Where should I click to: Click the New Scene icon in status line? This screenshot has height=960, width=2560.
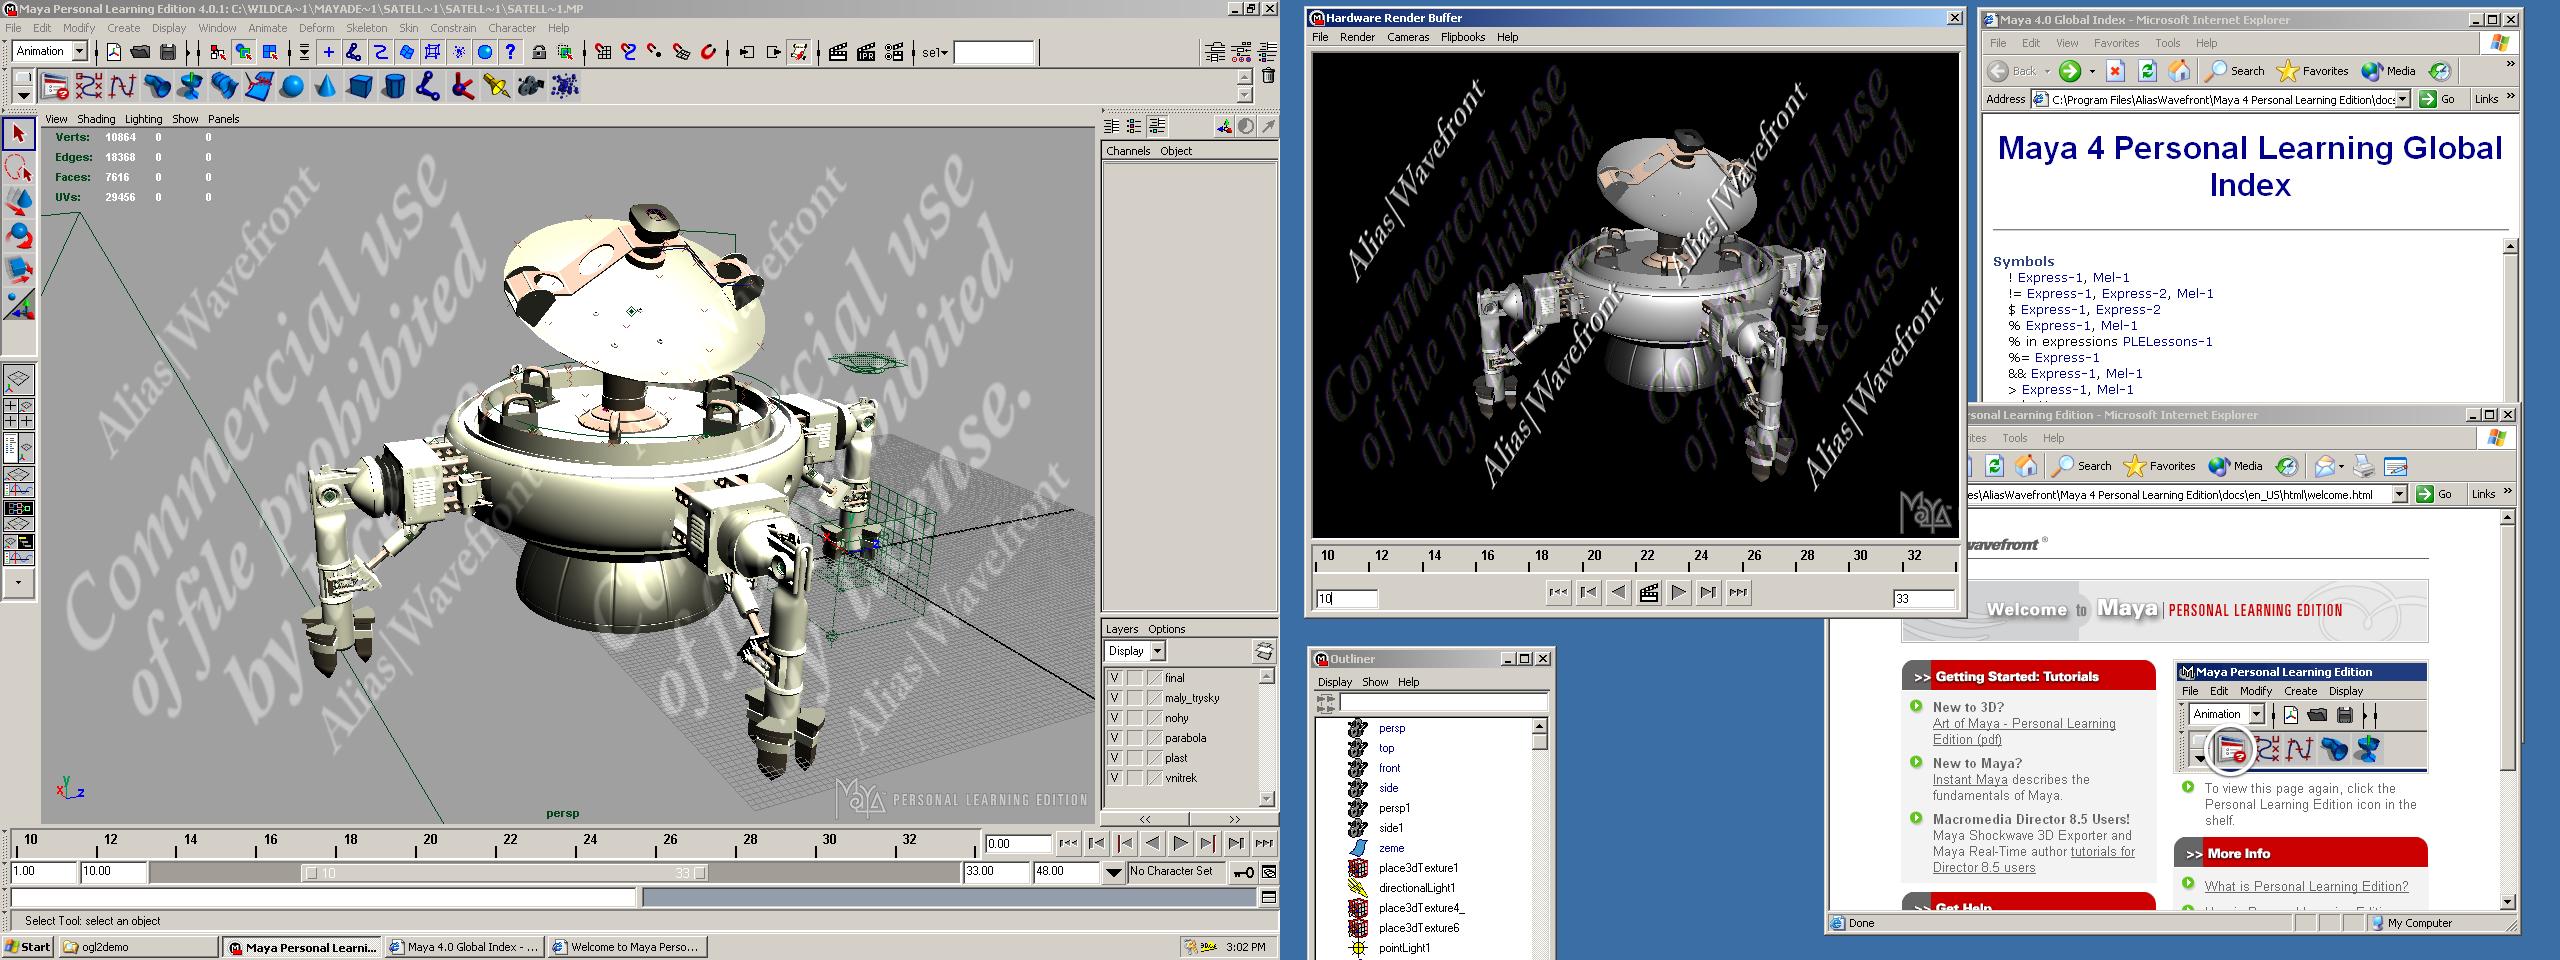tap(114, 52)
